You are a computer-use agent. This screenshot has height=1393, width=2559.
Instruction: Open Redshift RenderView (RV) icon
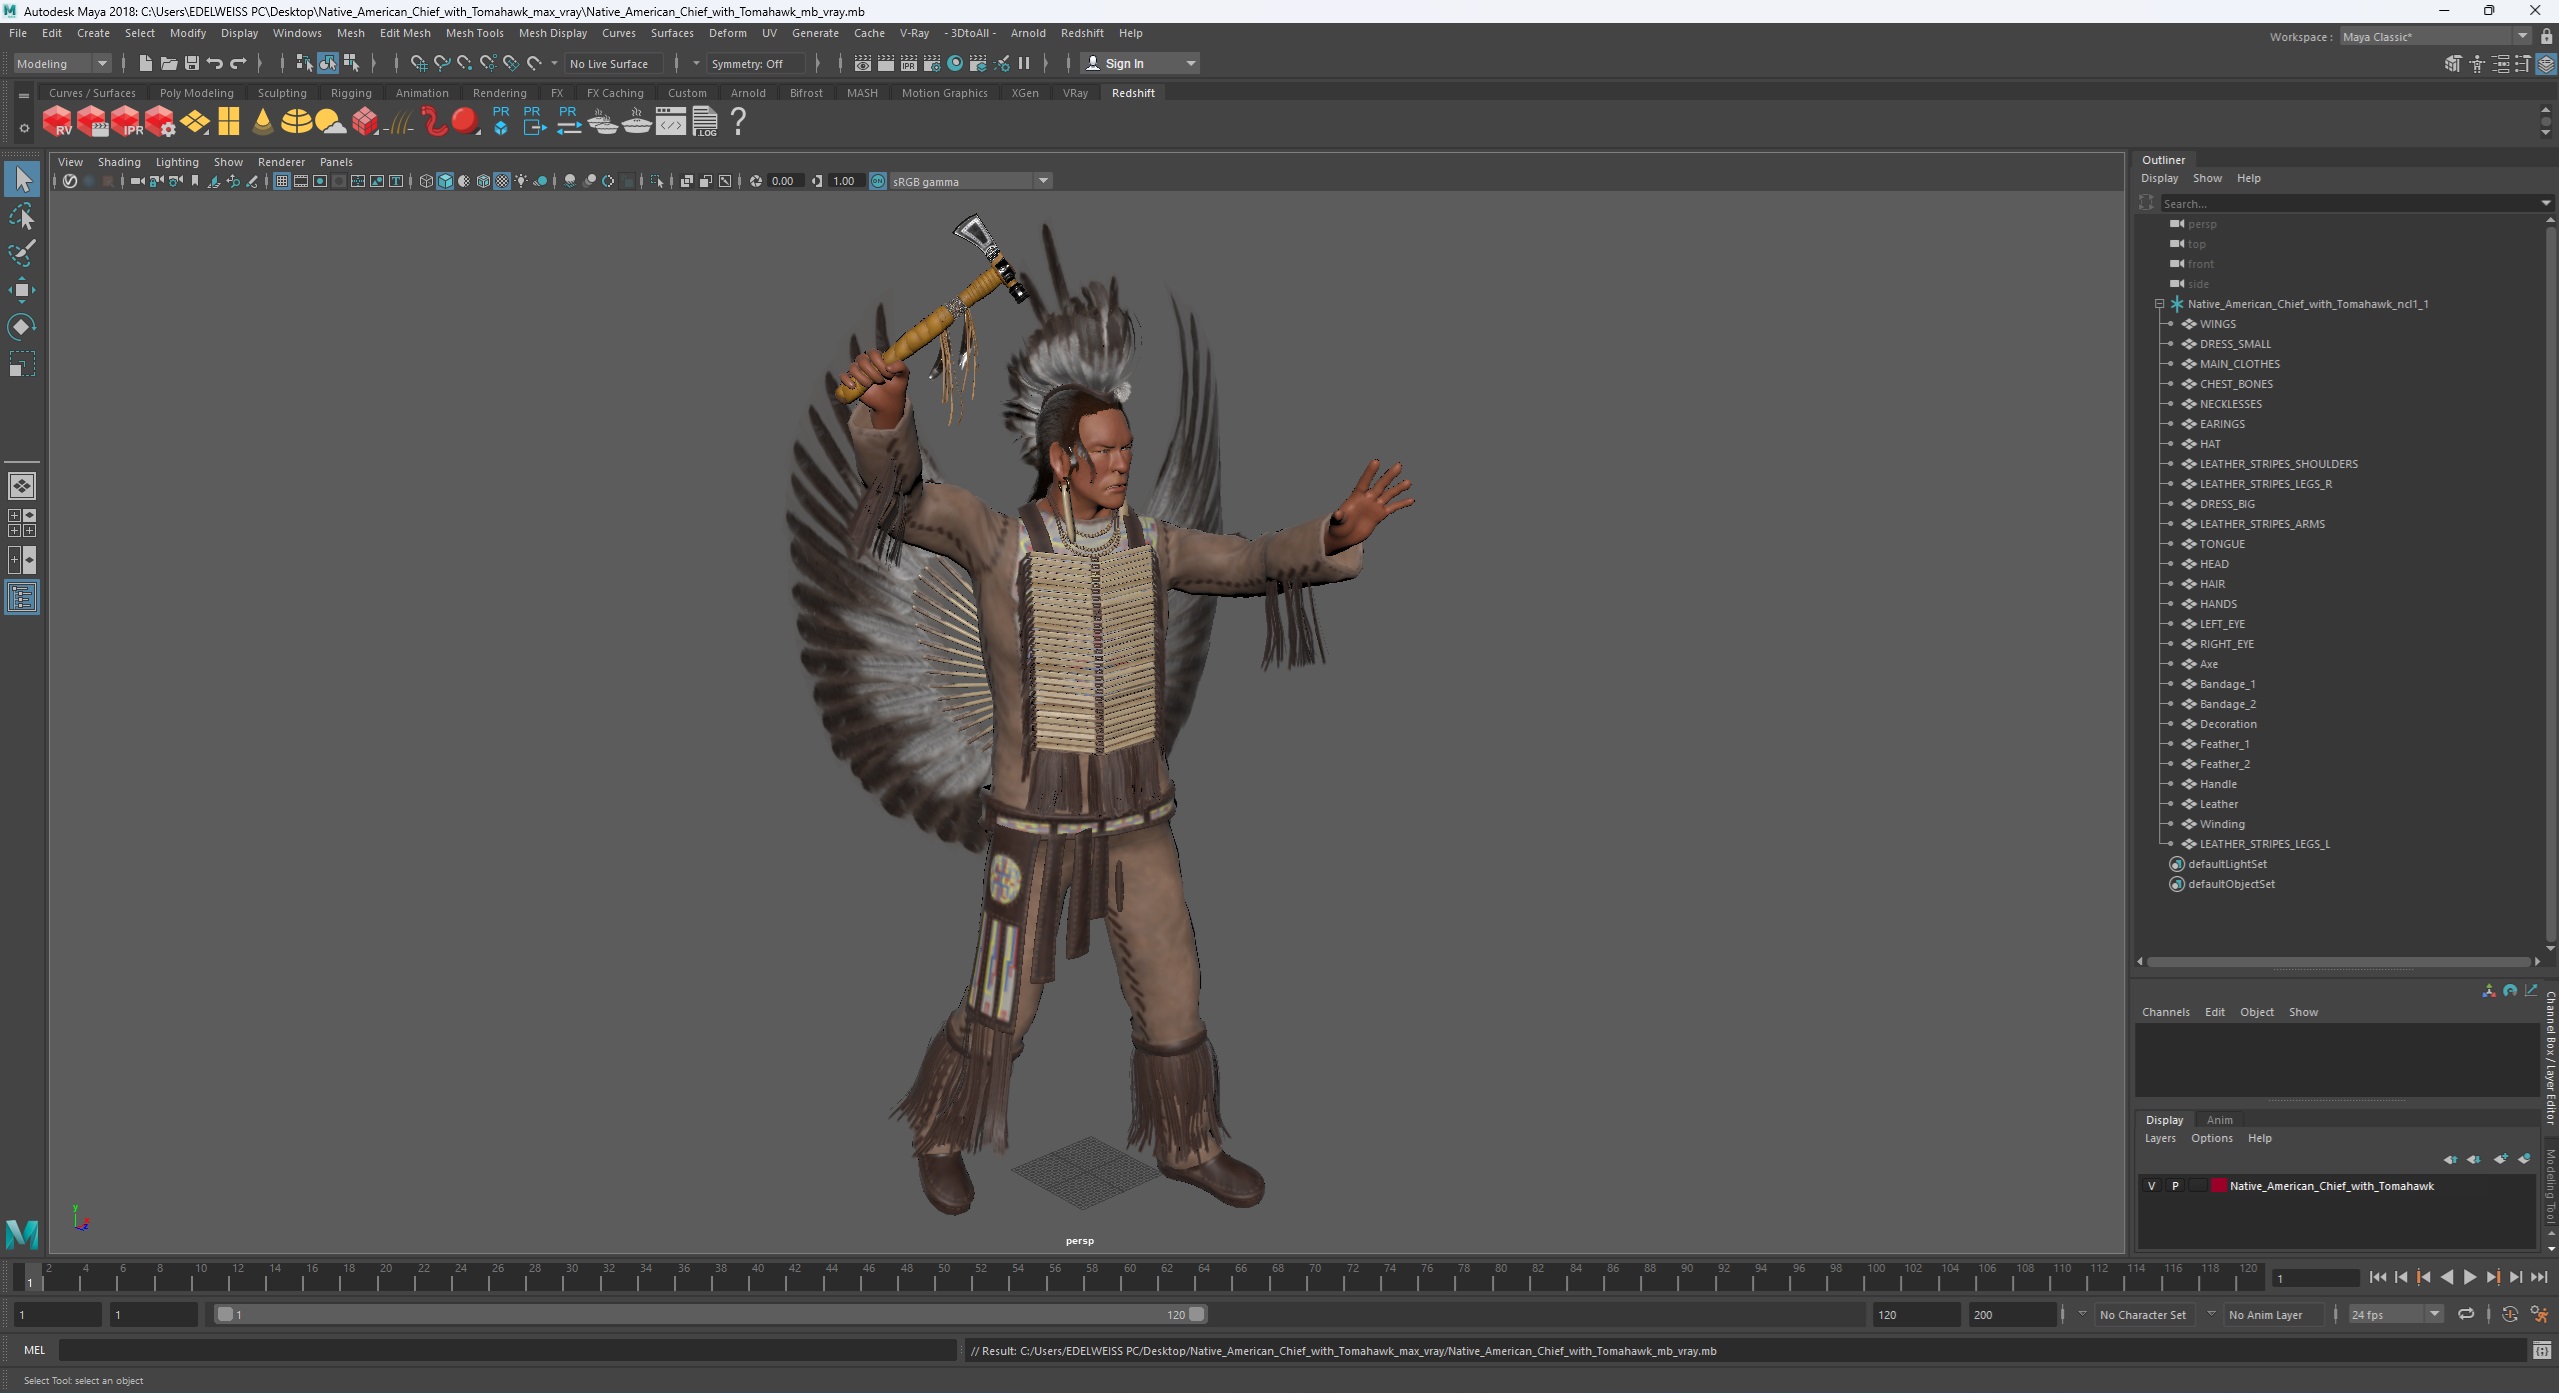point(57,122)
